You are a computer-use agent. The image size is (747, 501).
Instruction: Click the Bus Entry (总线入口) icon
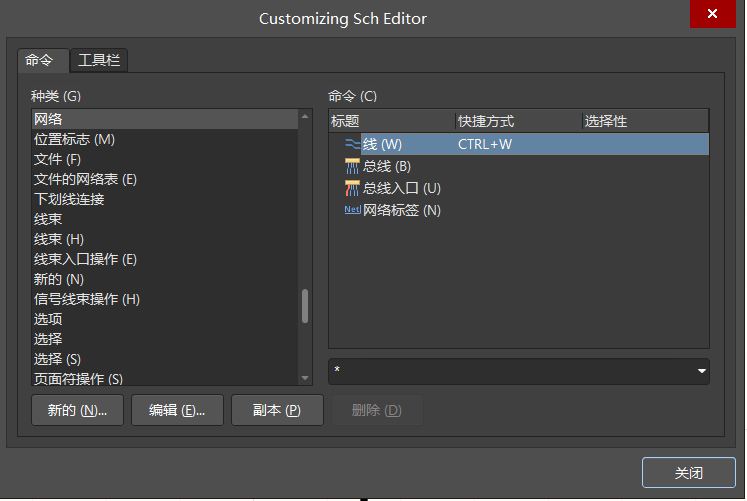[352, 188]
